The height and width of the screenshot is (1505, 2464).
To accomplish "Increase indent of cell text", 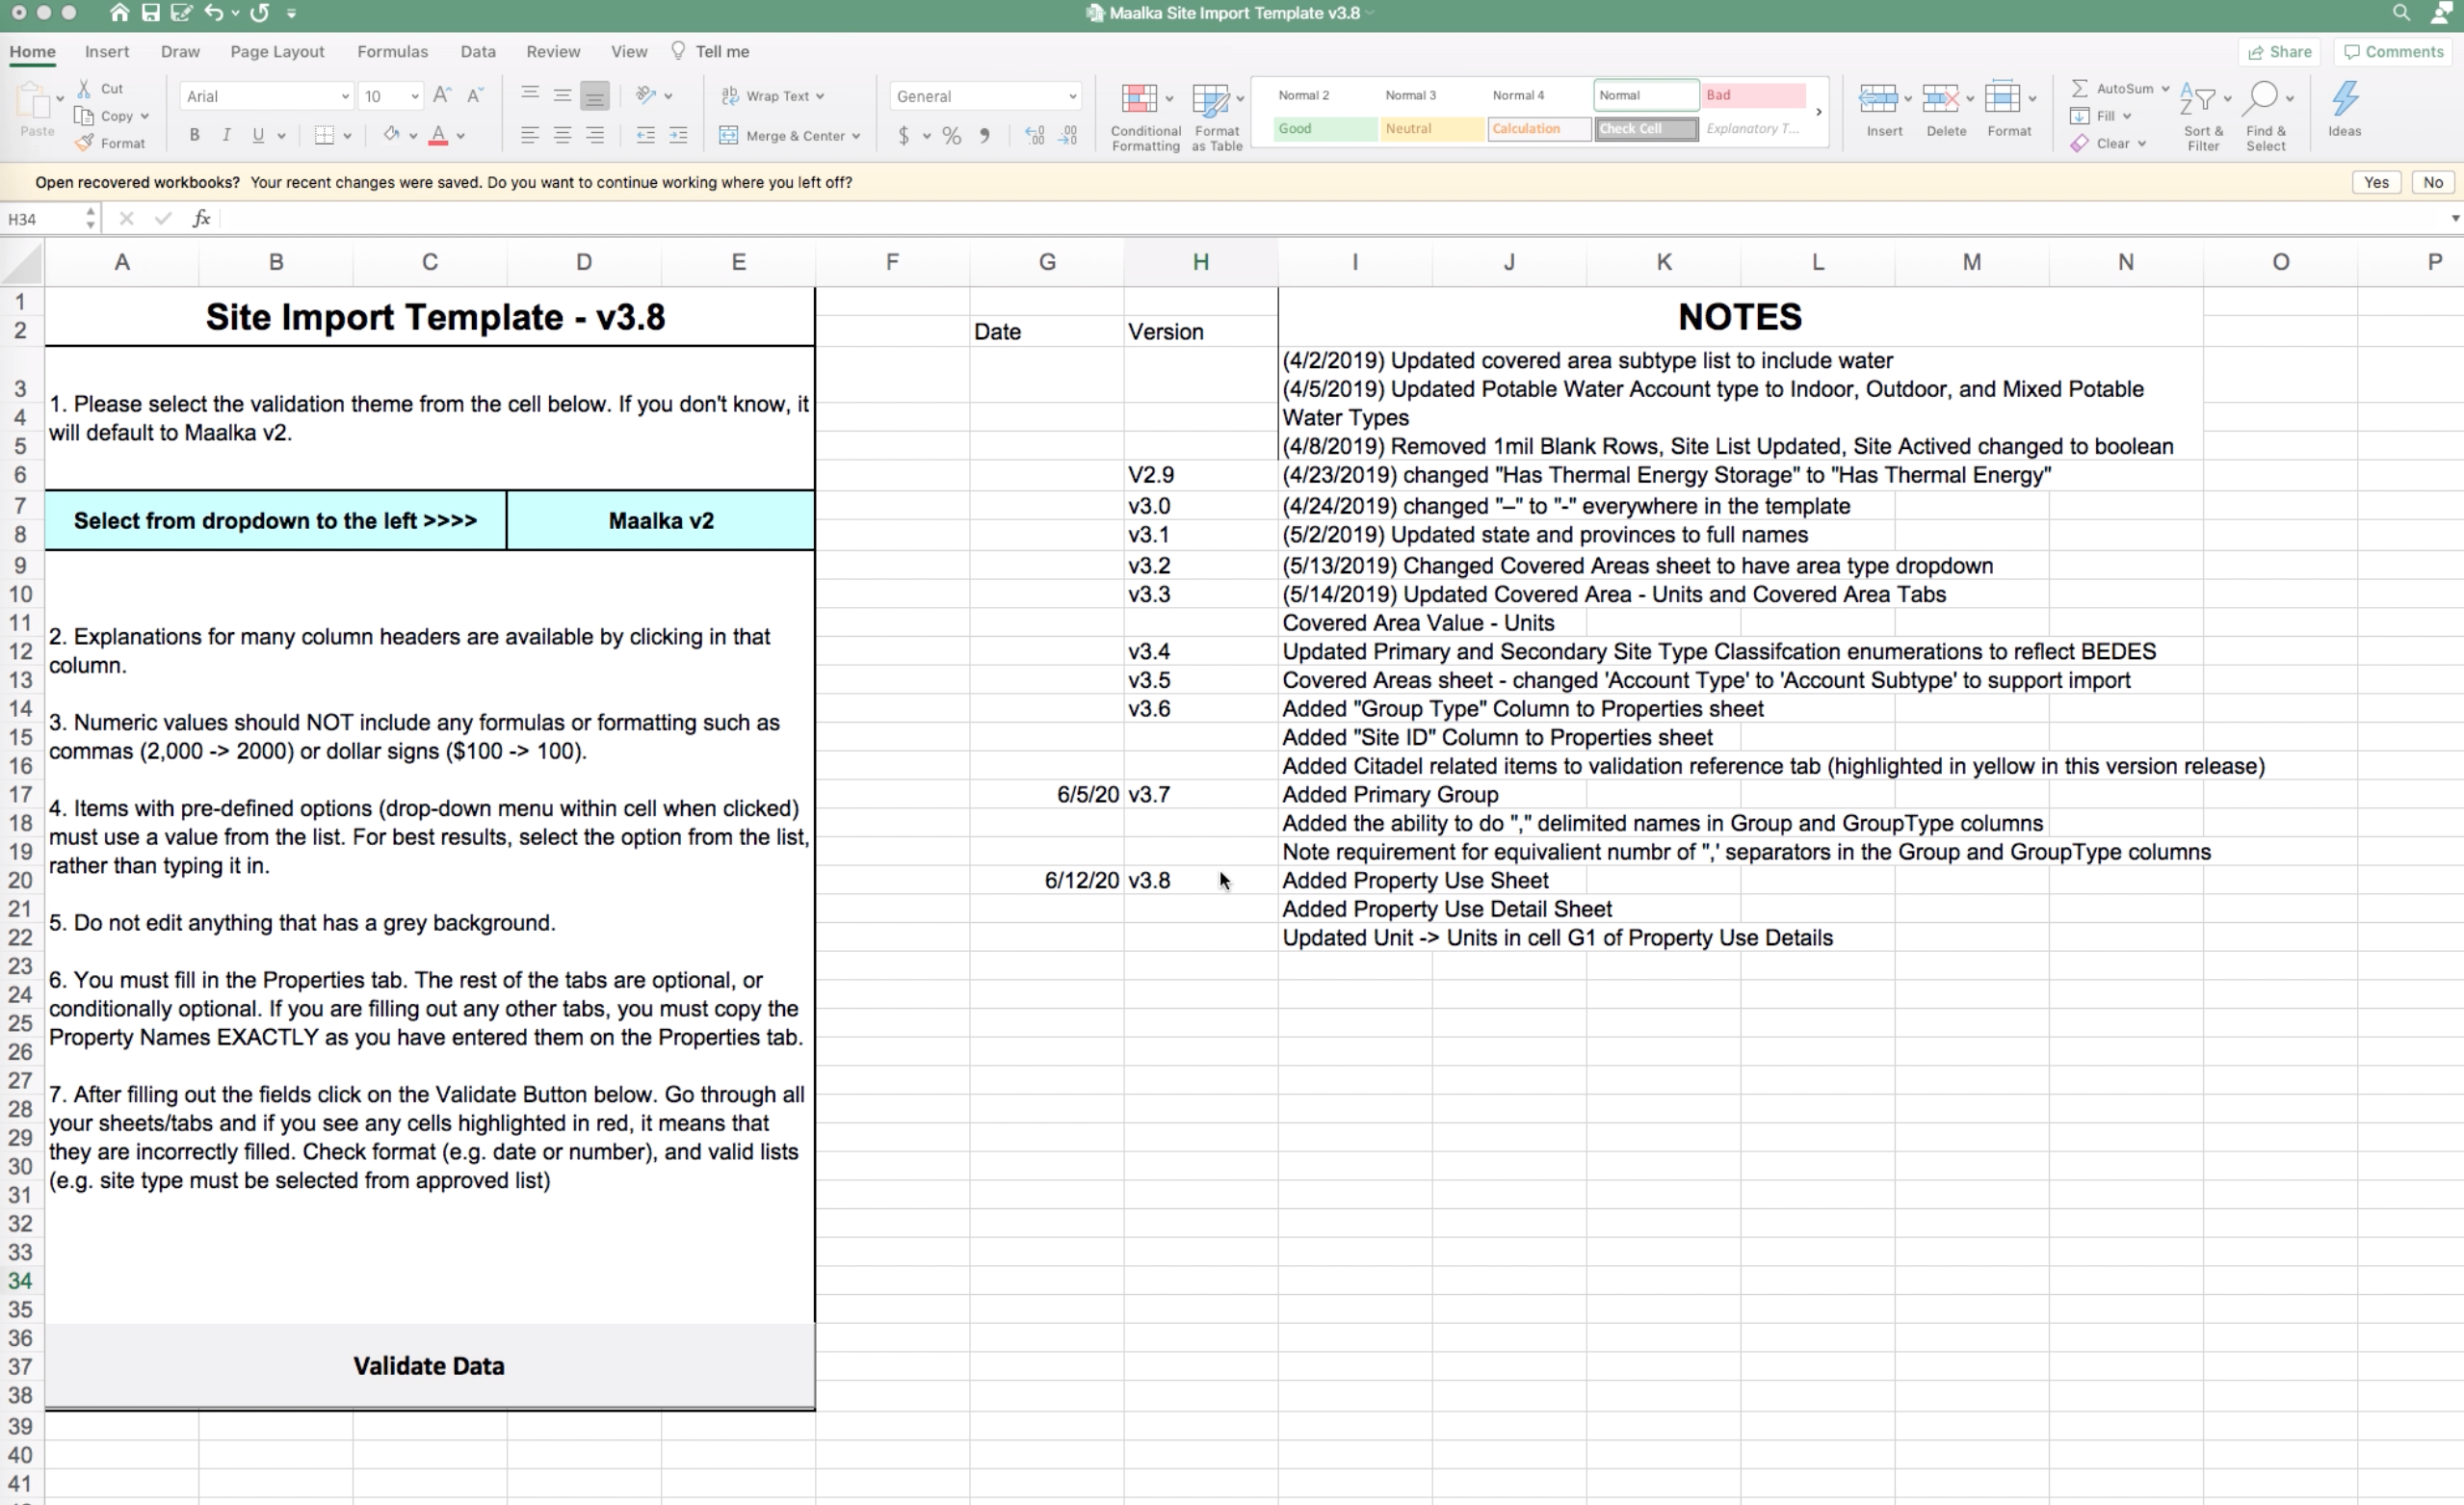I will point(679,135).
